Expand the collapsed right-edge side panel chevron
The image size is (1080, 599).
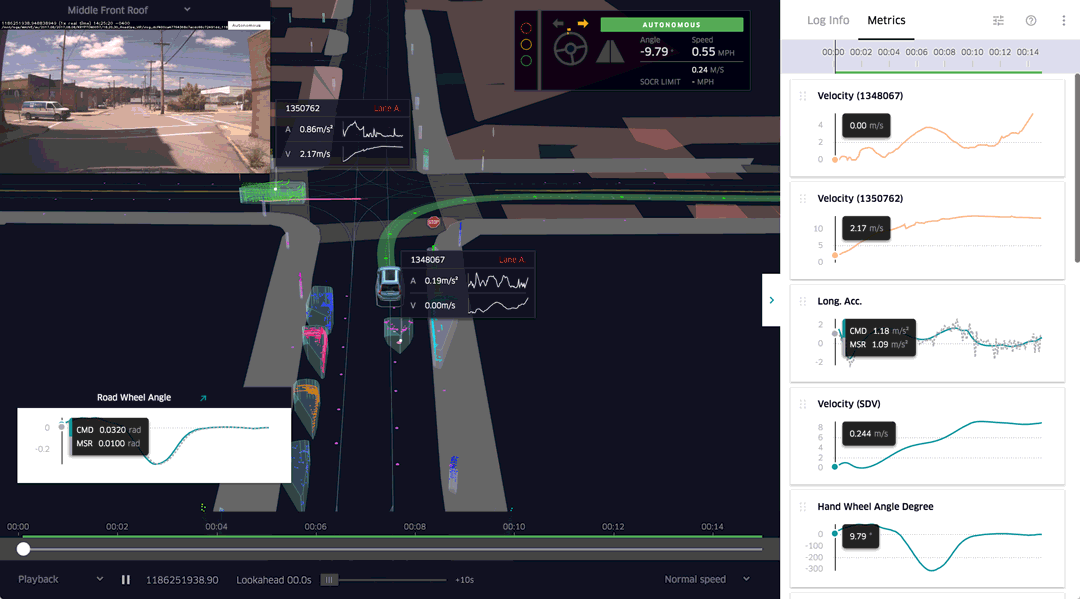tap(771, 299)
